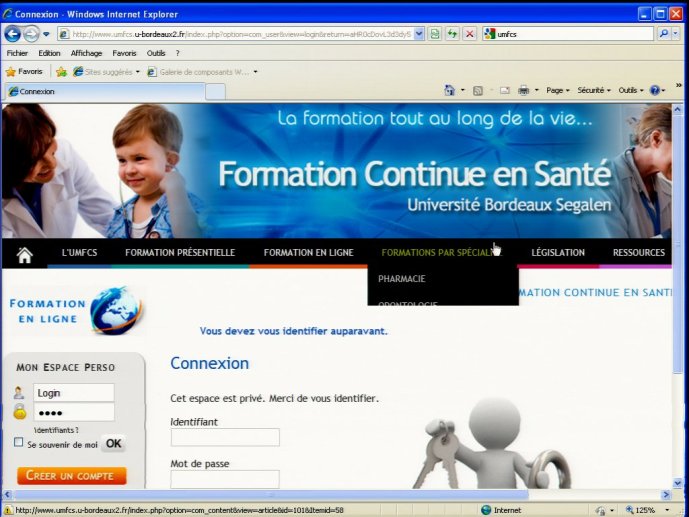Open Formation Présentielle navigation item
The width and height of the screenshot is (689, 517).
(x=180, y=253)
